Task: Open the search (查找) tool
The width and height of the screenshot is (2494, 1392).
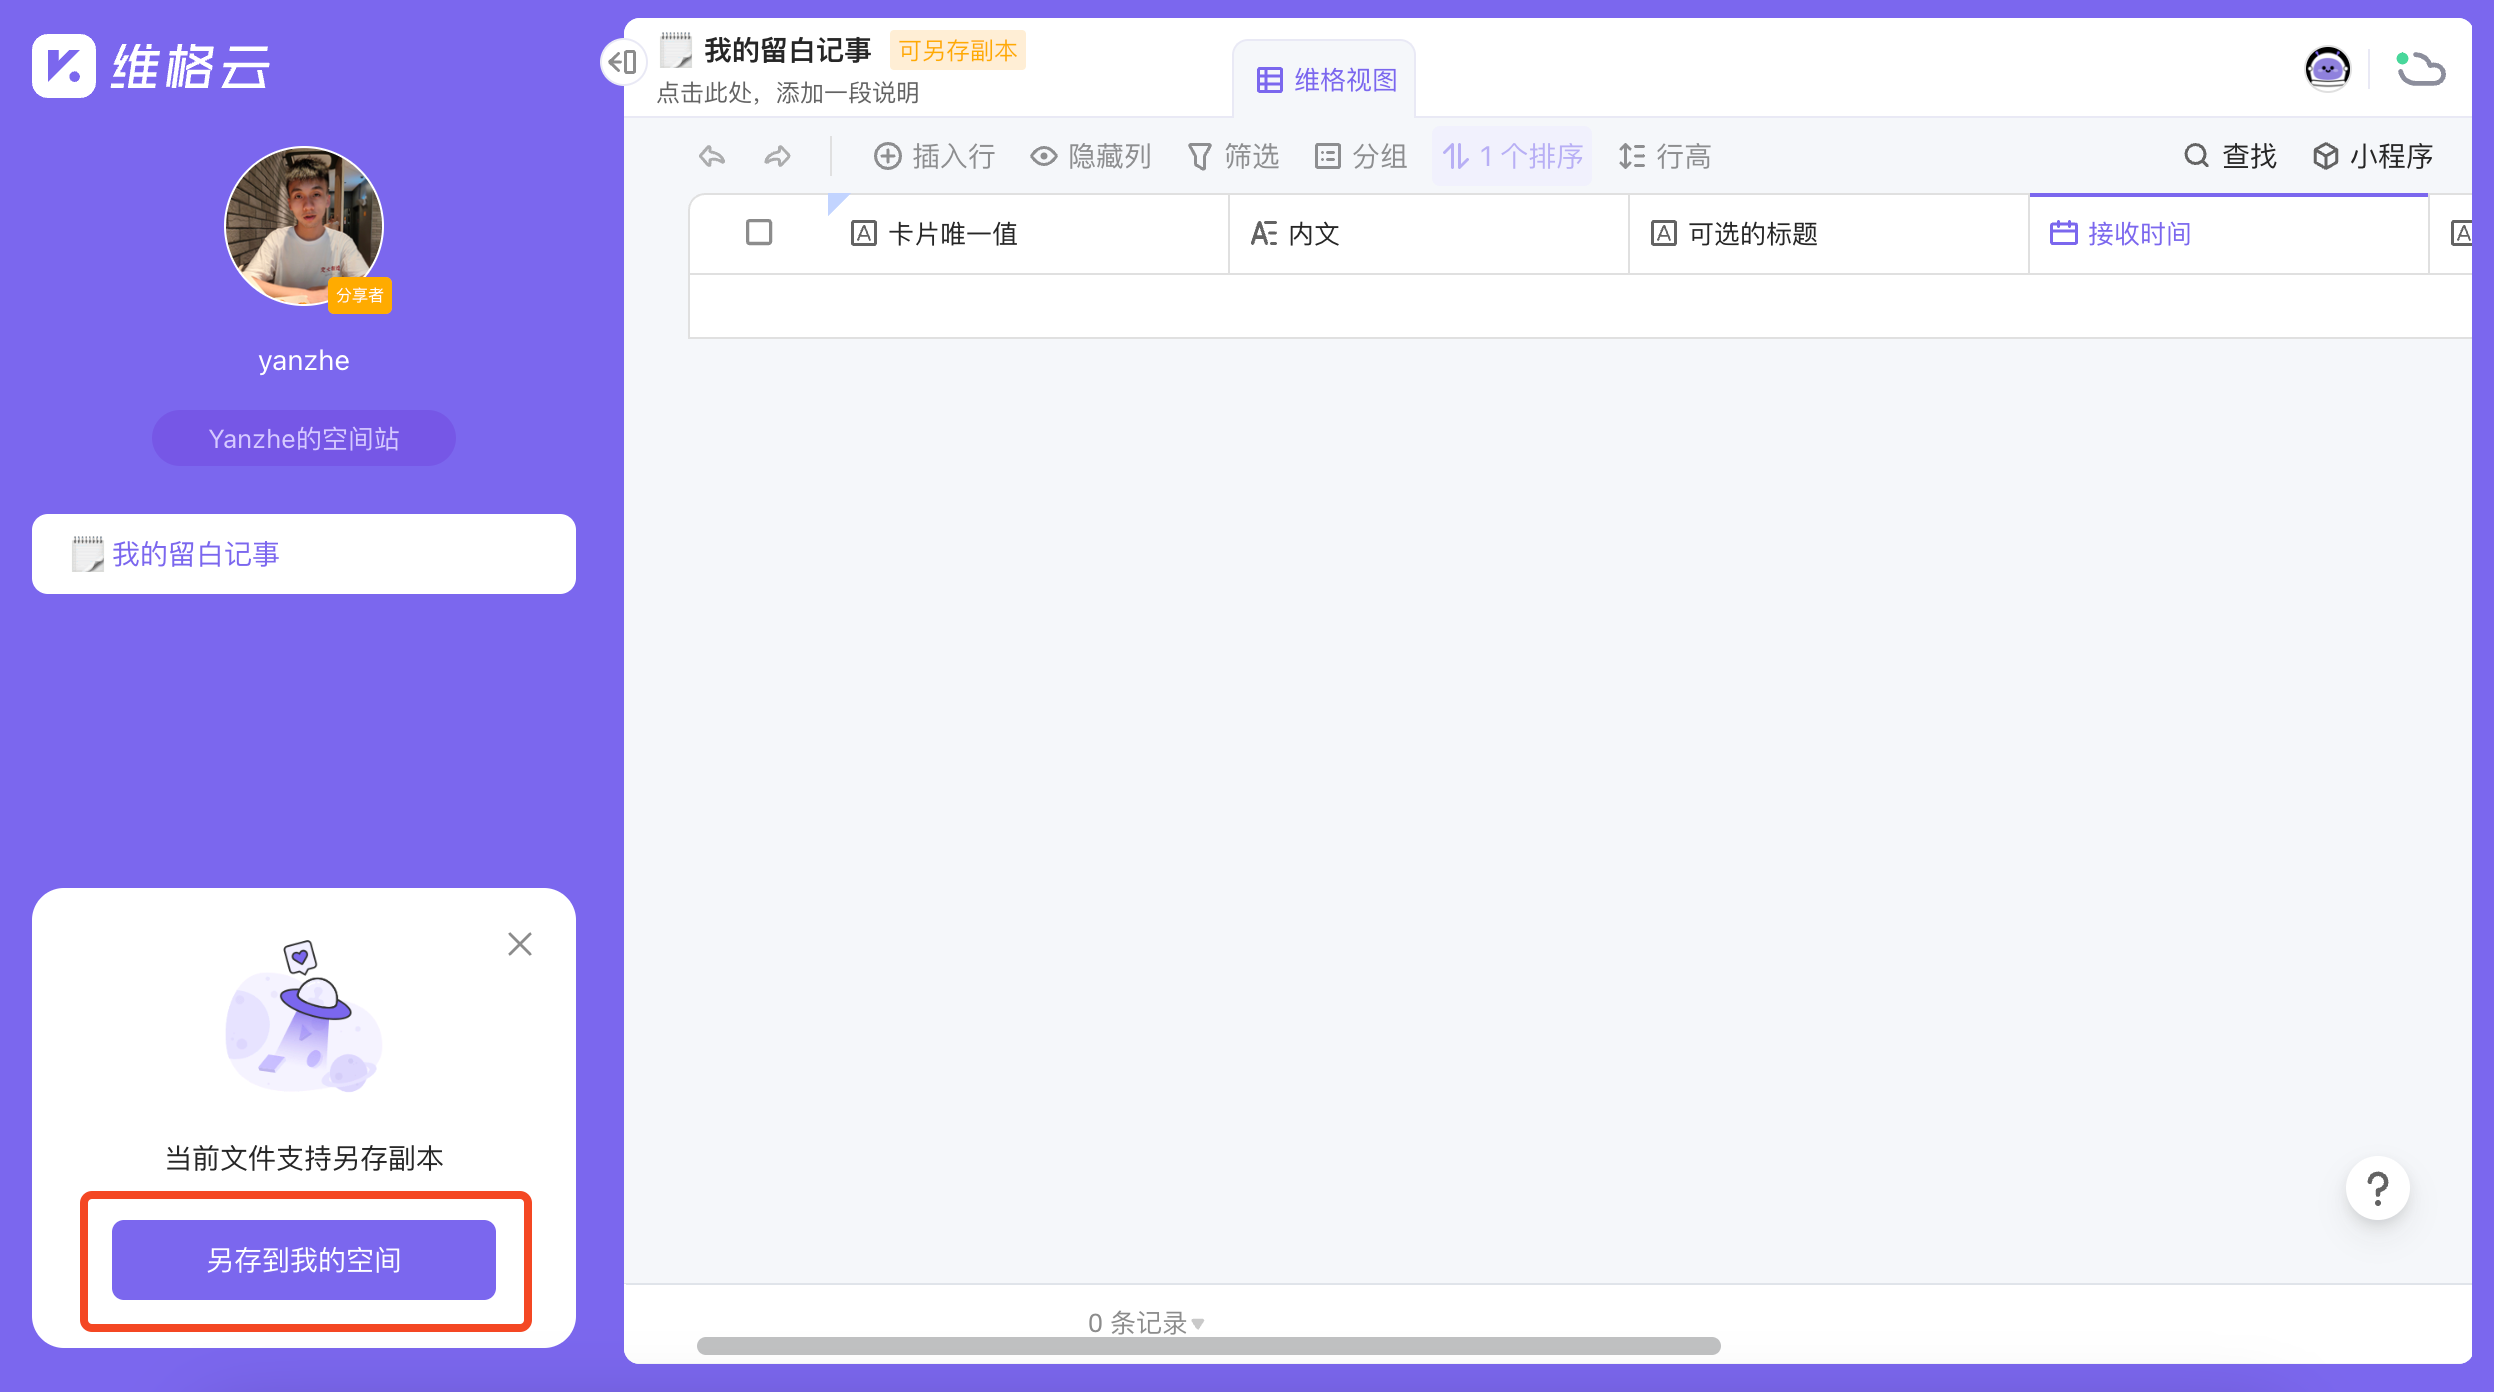Action: [2230, 156]
